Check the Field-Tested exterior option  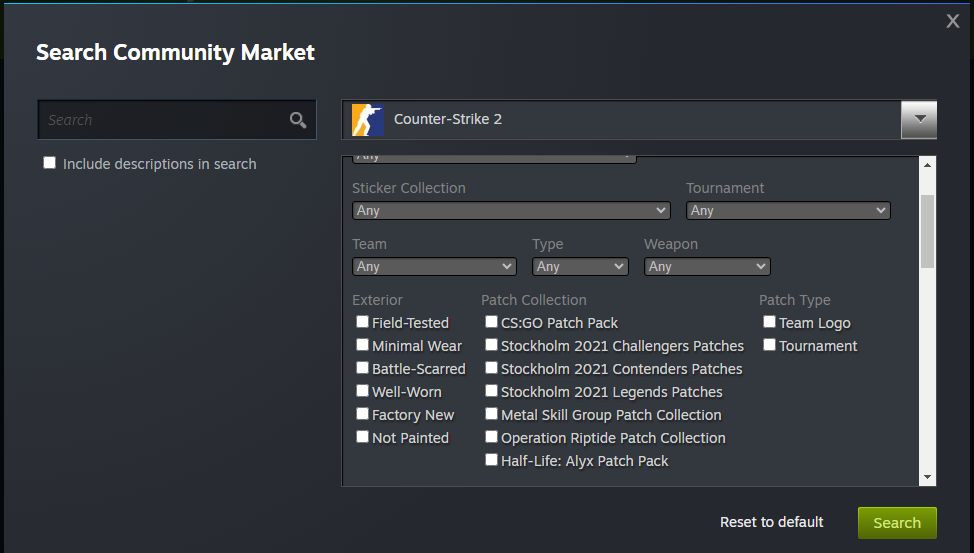tap(362, 322)
